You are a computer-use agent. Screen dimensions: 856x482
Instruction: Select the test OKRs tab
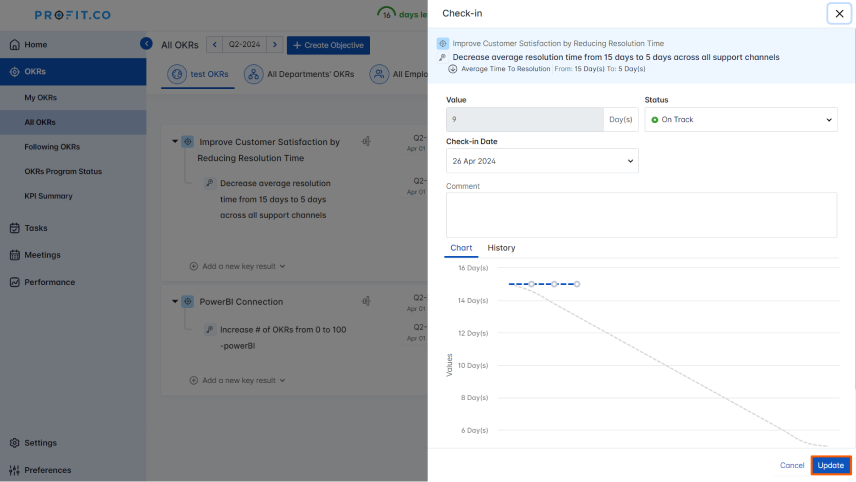(198, 74)
